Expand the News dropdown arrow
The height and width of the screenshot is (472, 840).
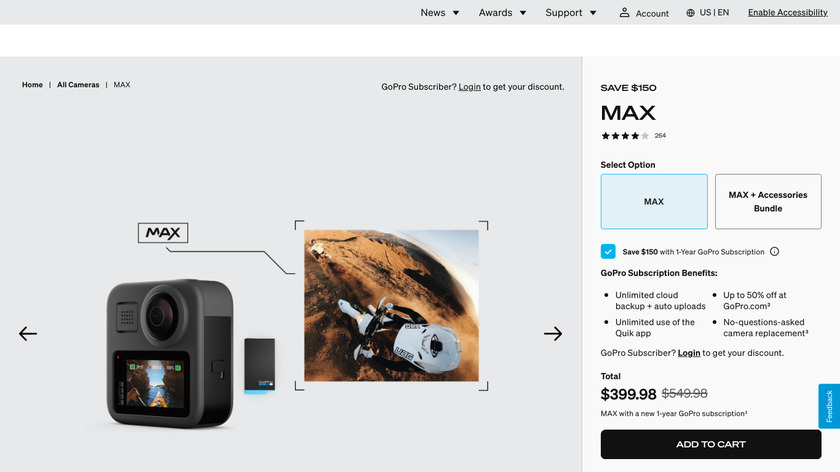[x=456, y=13]
